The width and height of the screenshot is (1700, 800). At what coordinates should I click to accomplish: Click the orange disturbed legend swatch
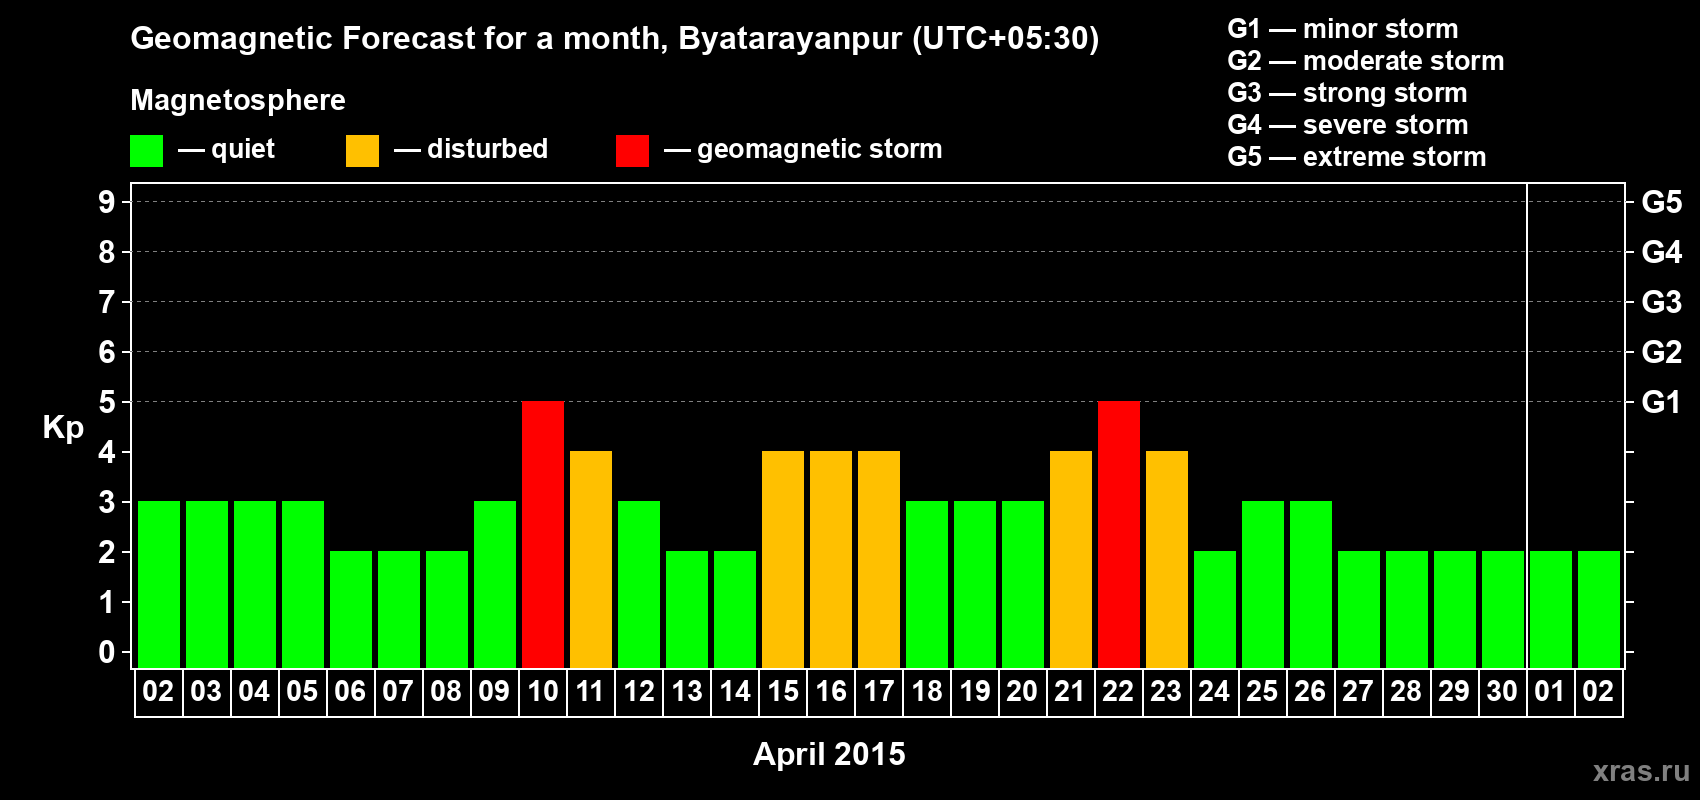pos(362,151)
